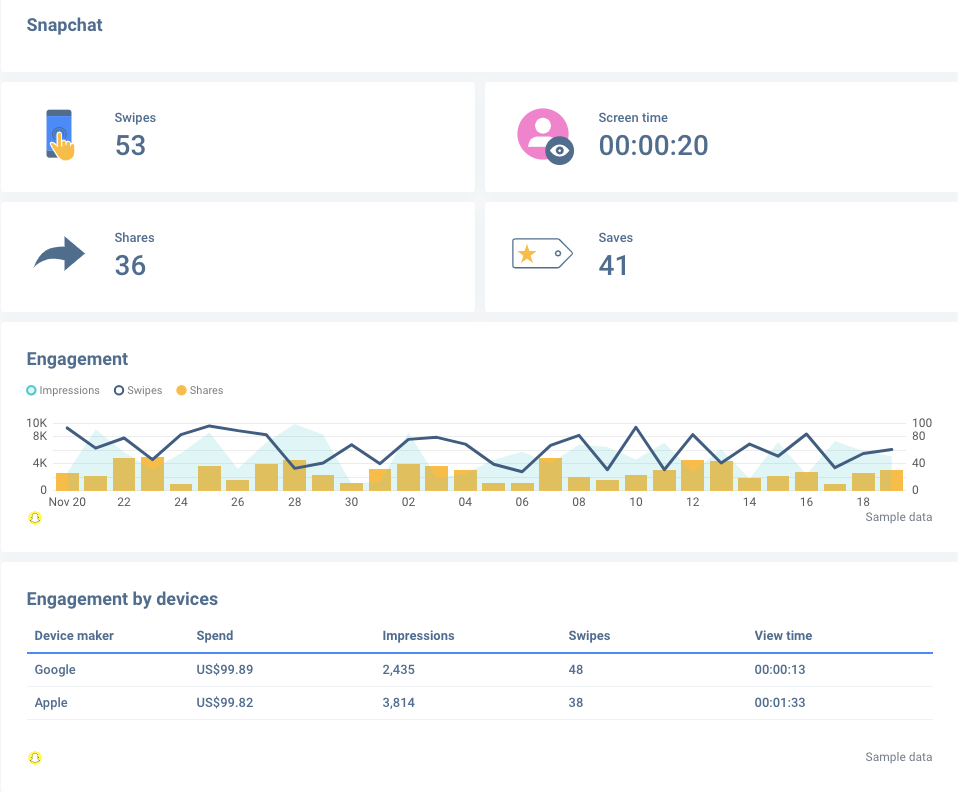Toggle Impressions series in chart legend
Viewport: 958px width, 792px height.
pos(63,390)
